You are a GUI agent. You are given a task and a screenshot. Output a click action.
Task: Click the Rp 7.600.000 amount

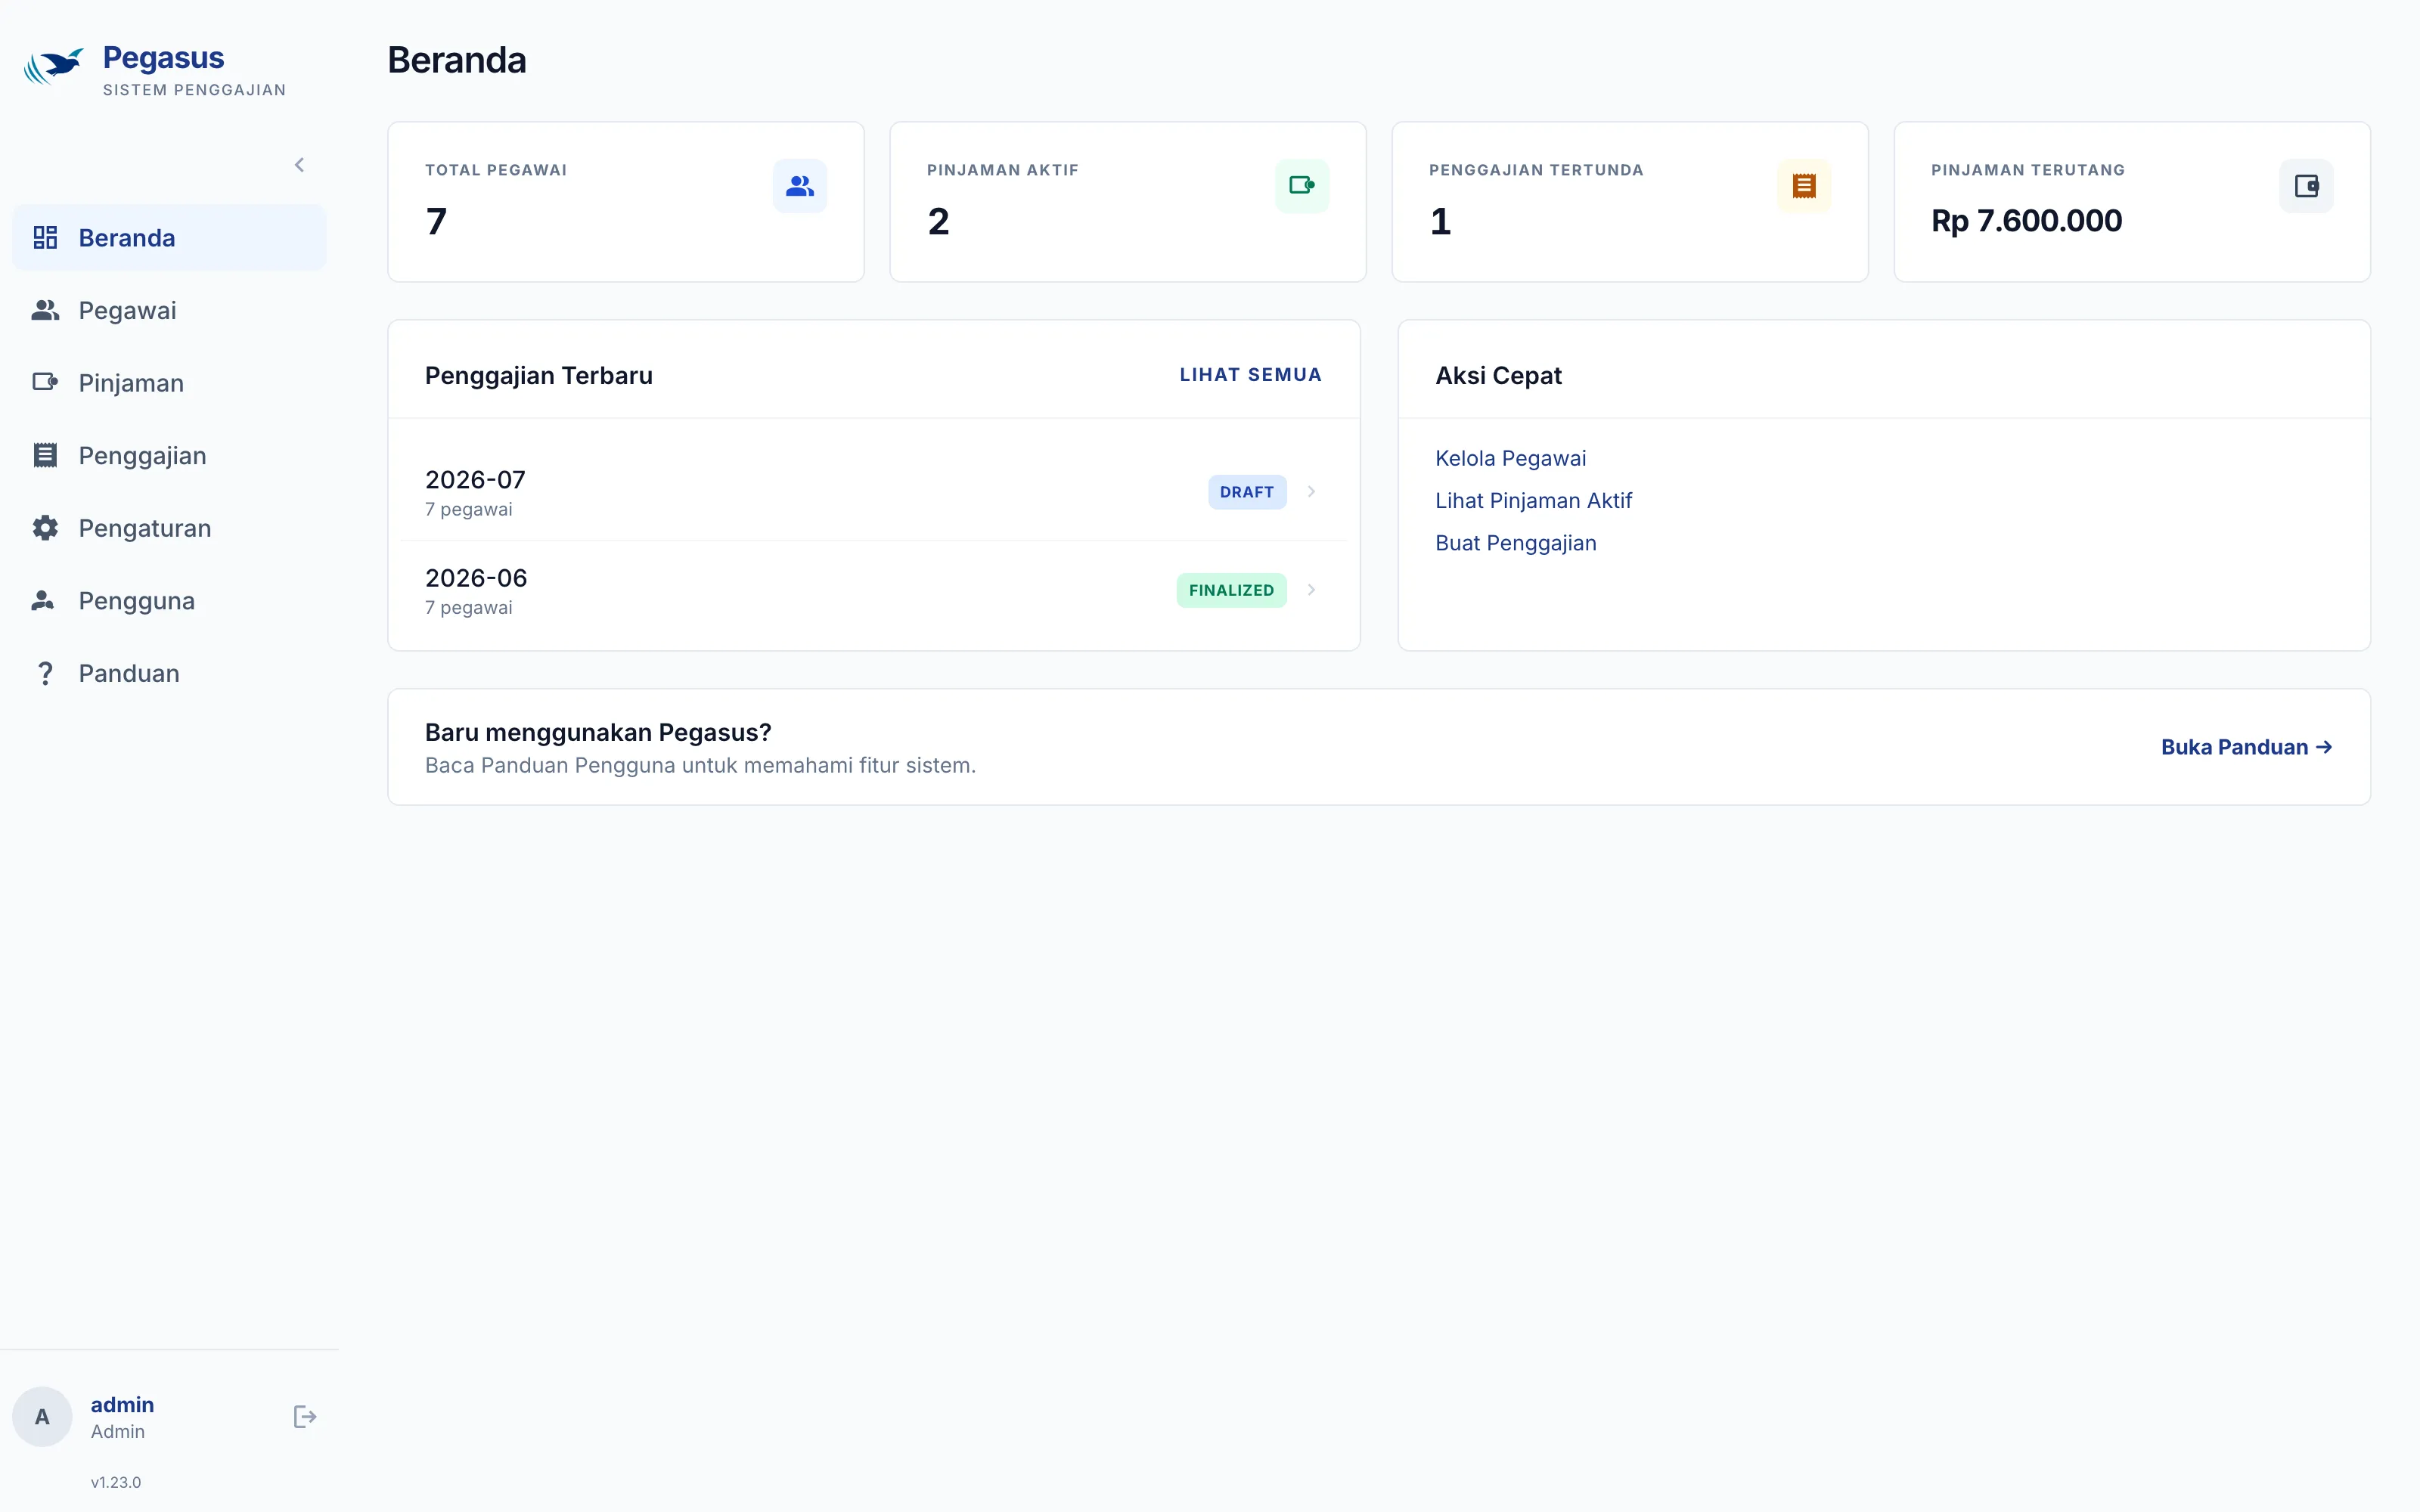coord(2026,221)
